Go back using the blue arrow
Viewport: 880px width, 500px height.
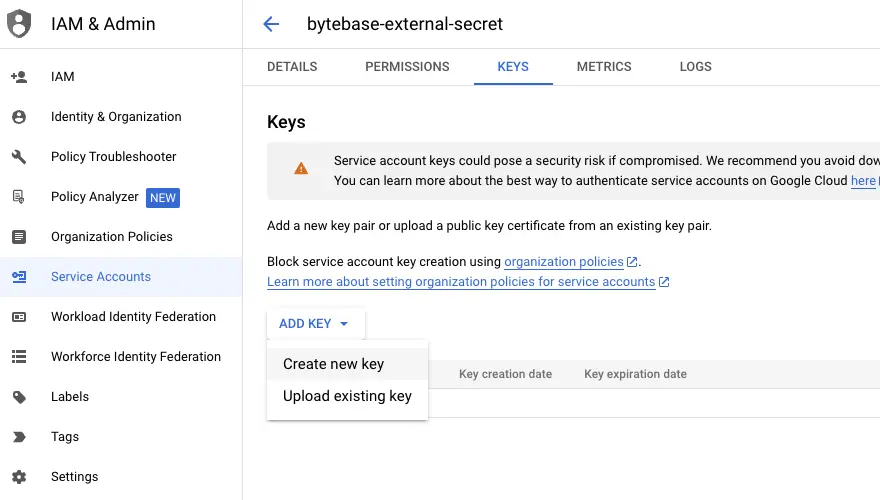click(x=271, y=24)
